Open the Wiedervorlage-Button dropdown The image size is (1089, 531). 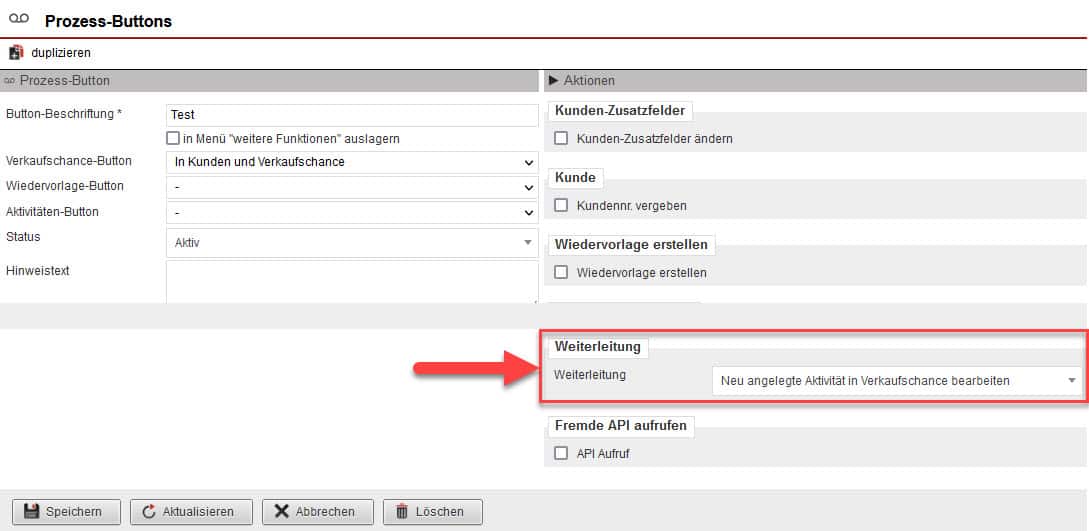point(352,187)
